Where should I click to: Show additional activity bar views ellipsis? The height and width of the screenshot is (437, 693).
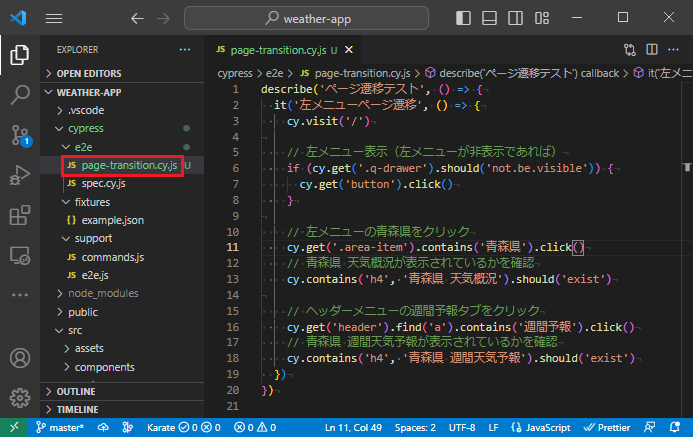pyautogui.click(x=20, y=295)
